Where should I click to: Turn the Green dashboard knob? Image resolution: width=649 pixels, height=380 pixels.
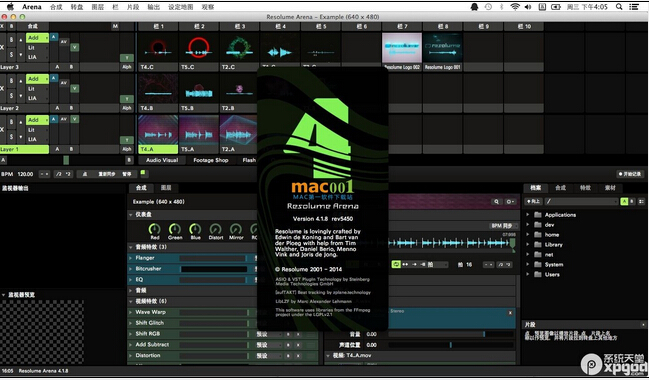coord(175,228)
